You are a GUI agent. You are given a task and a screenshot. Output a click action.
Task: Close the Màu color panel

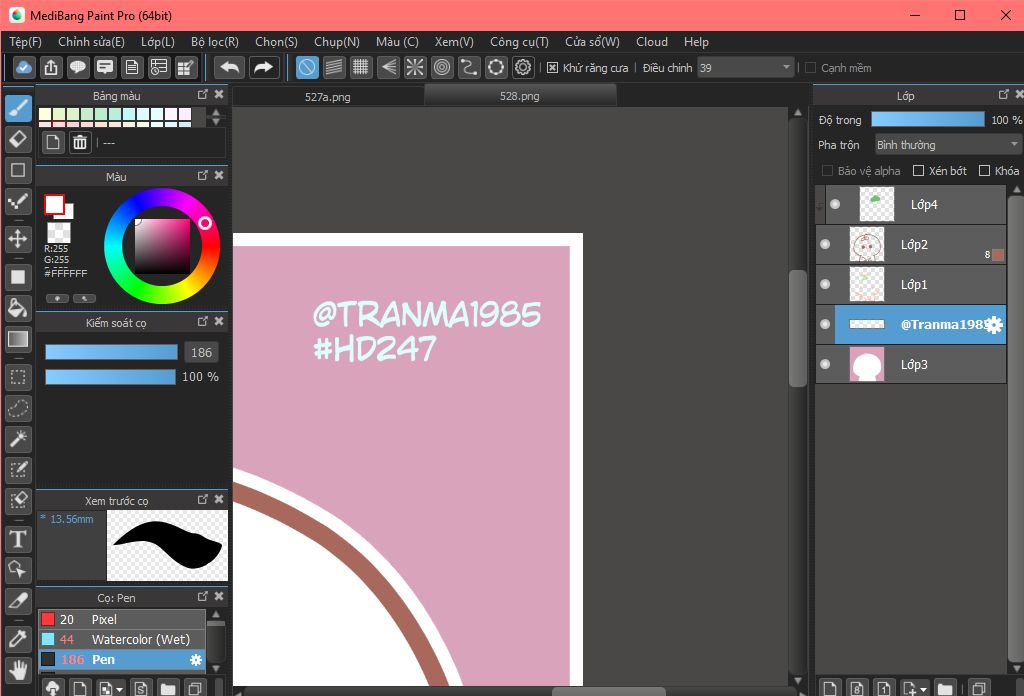219,176
